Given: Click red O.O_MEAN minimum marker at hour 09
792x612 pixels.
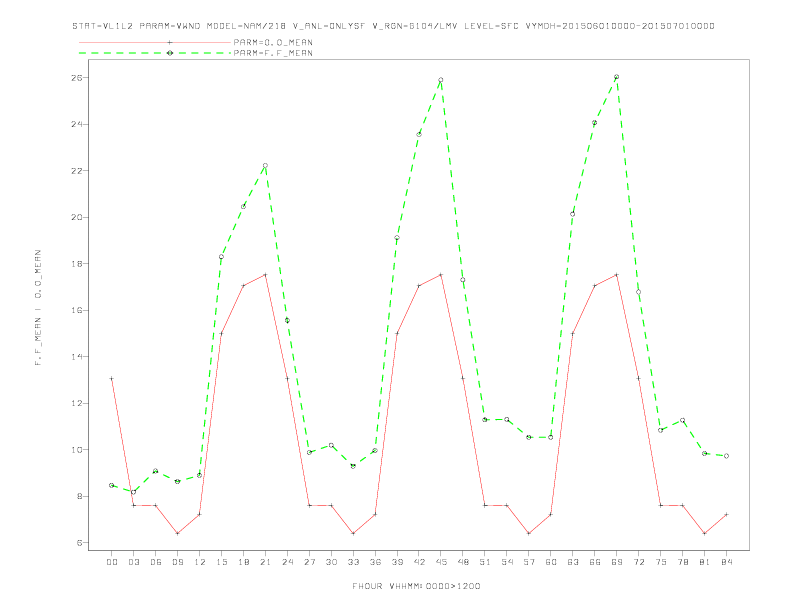Looking at the screenshot, I should tap(177, 533).
